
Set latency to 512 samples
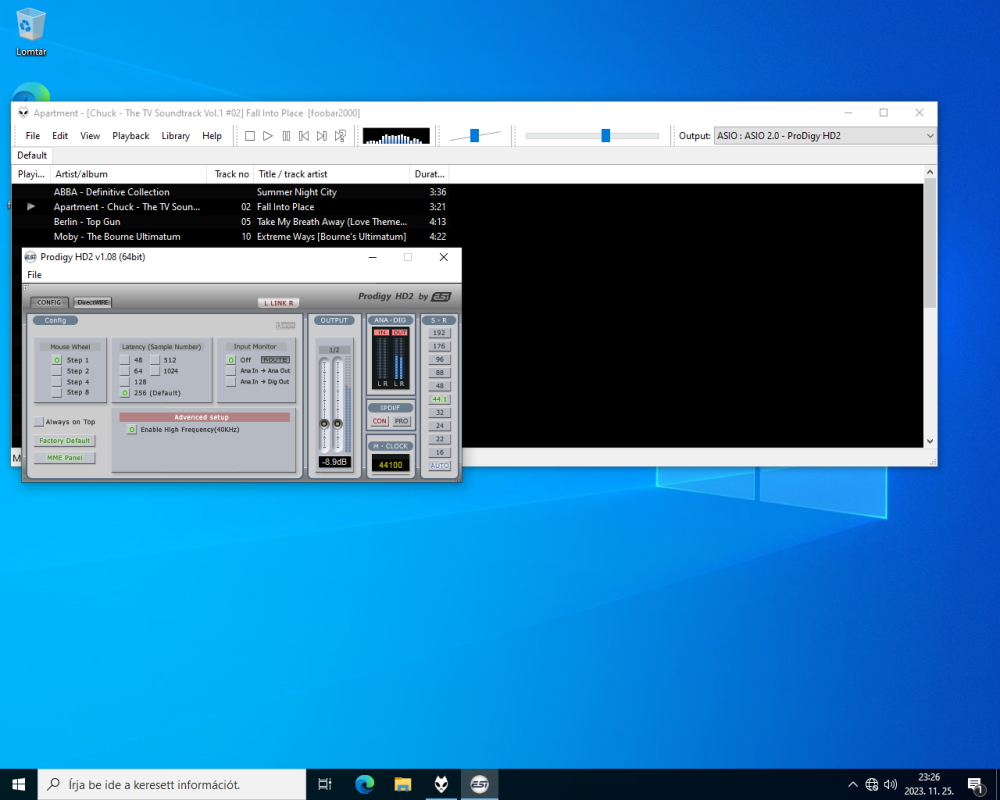(155, 360)
